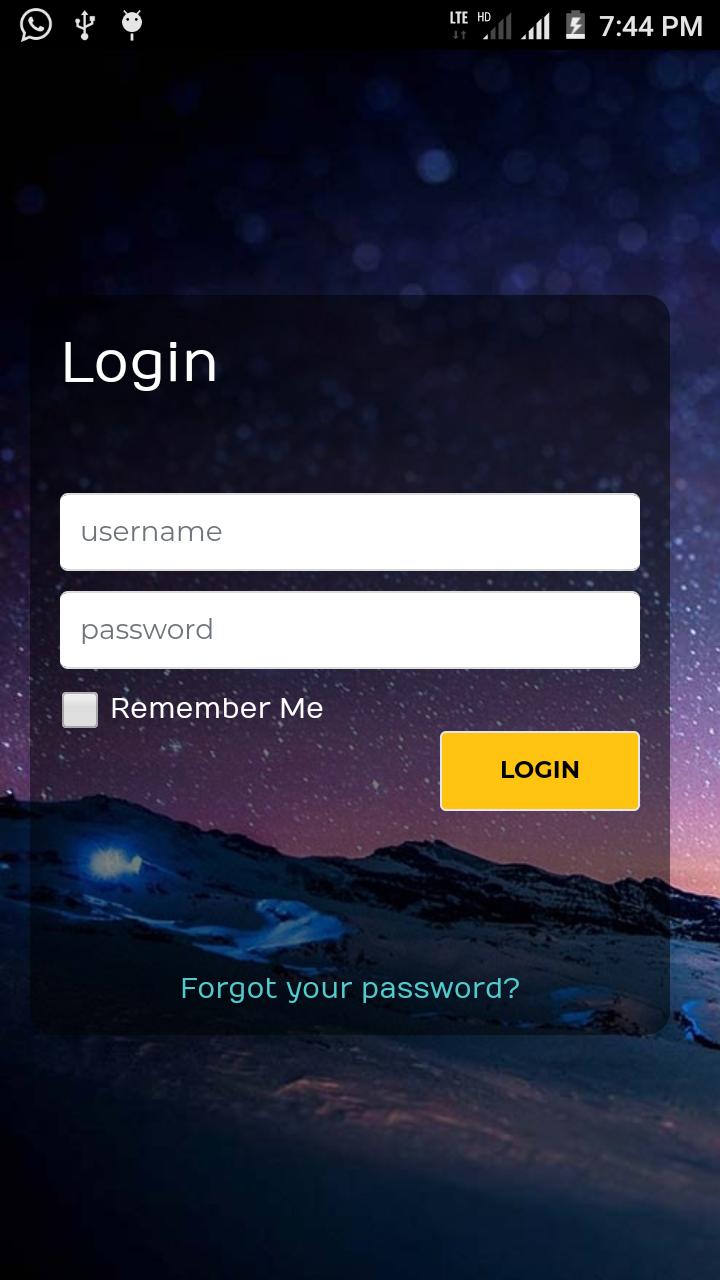Tap the LTE data indicator
Screen dimensions: 720x1280
[x=459, y=25]
